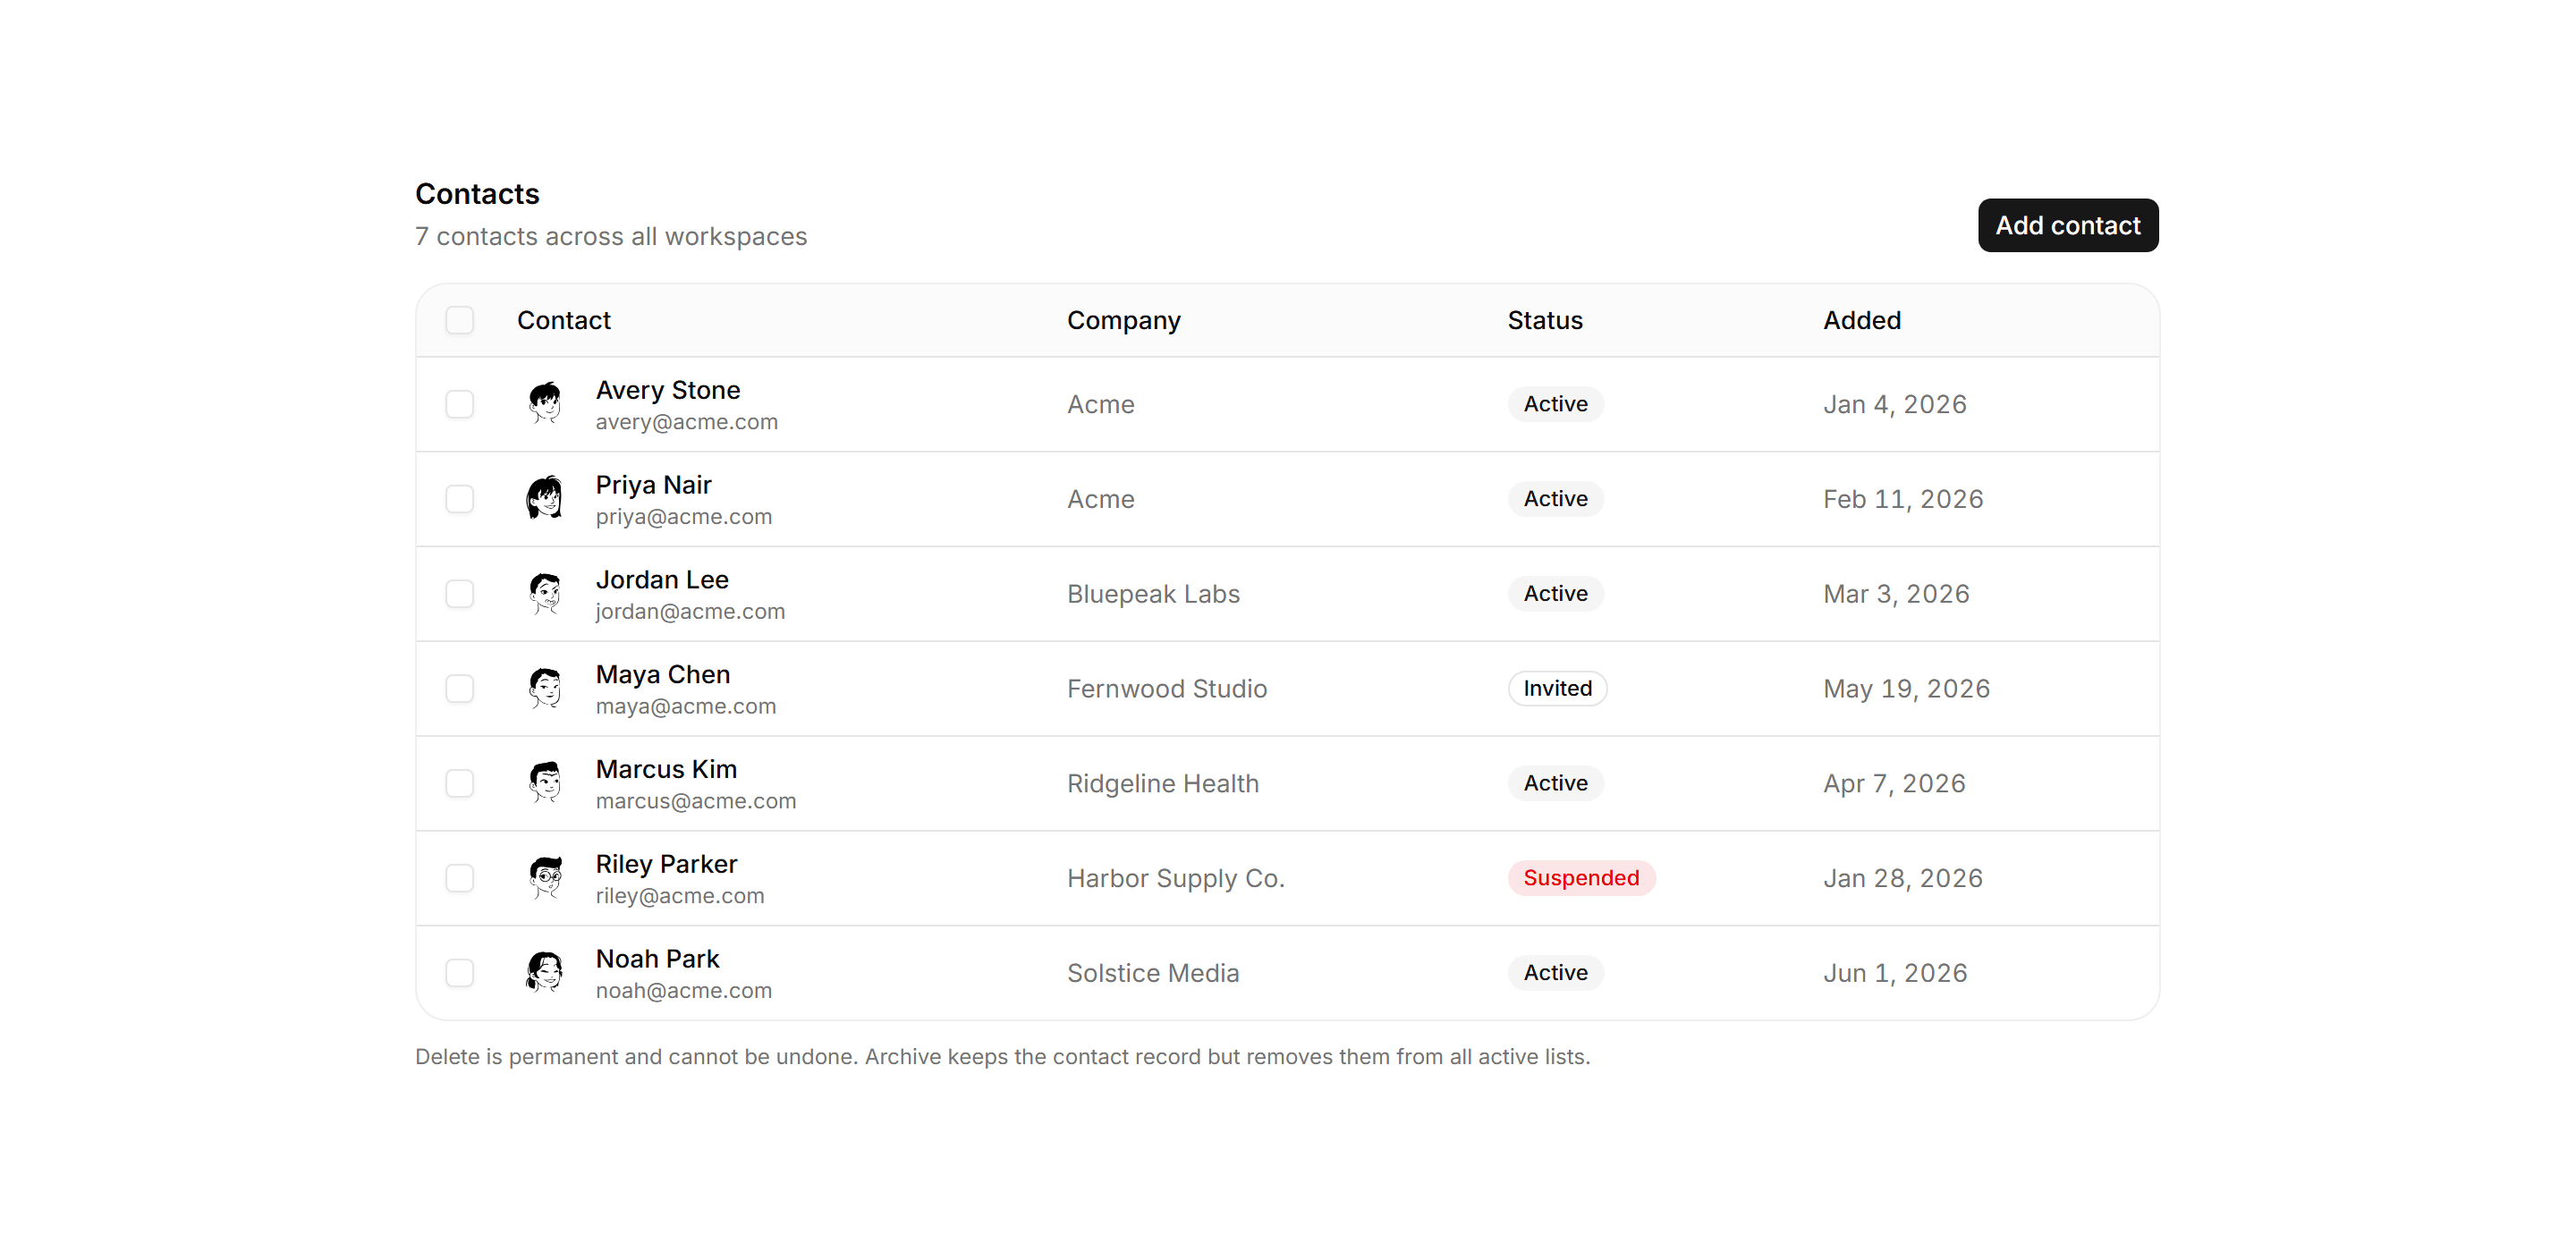Click the Invited status badge
2576x1243 pixels.
click(x=1558, y=689)
